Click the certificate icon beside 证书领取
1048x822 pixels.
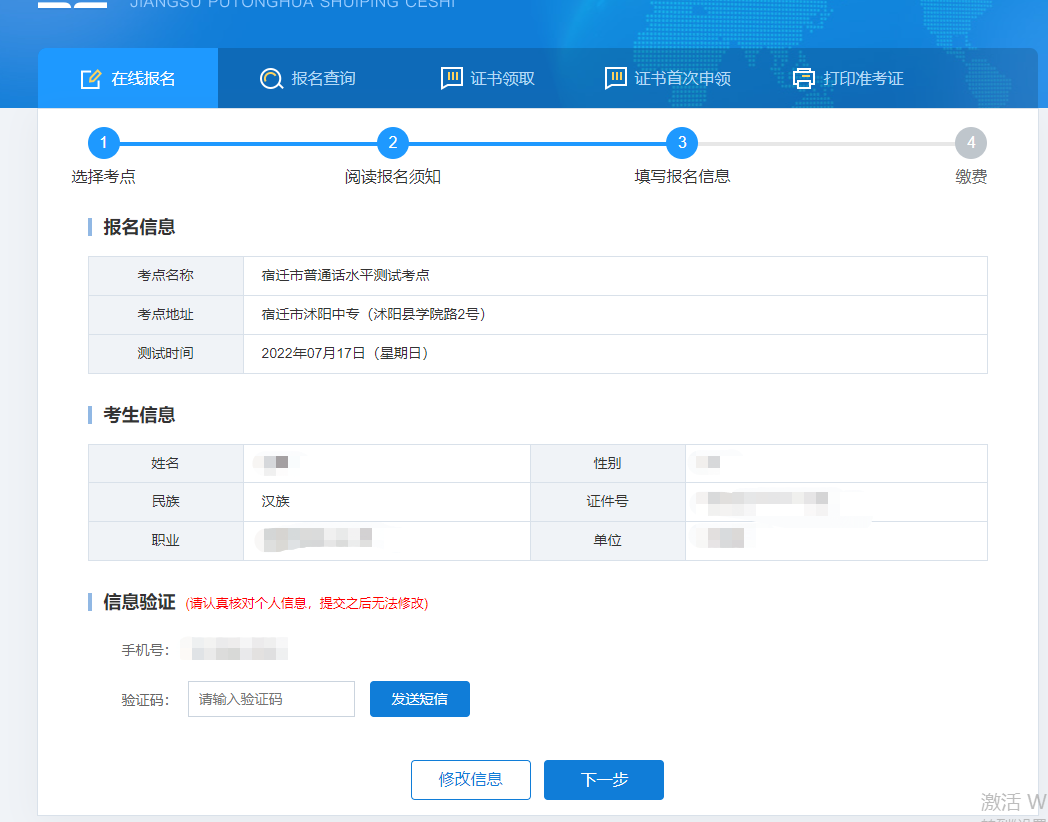coord(452,78)
